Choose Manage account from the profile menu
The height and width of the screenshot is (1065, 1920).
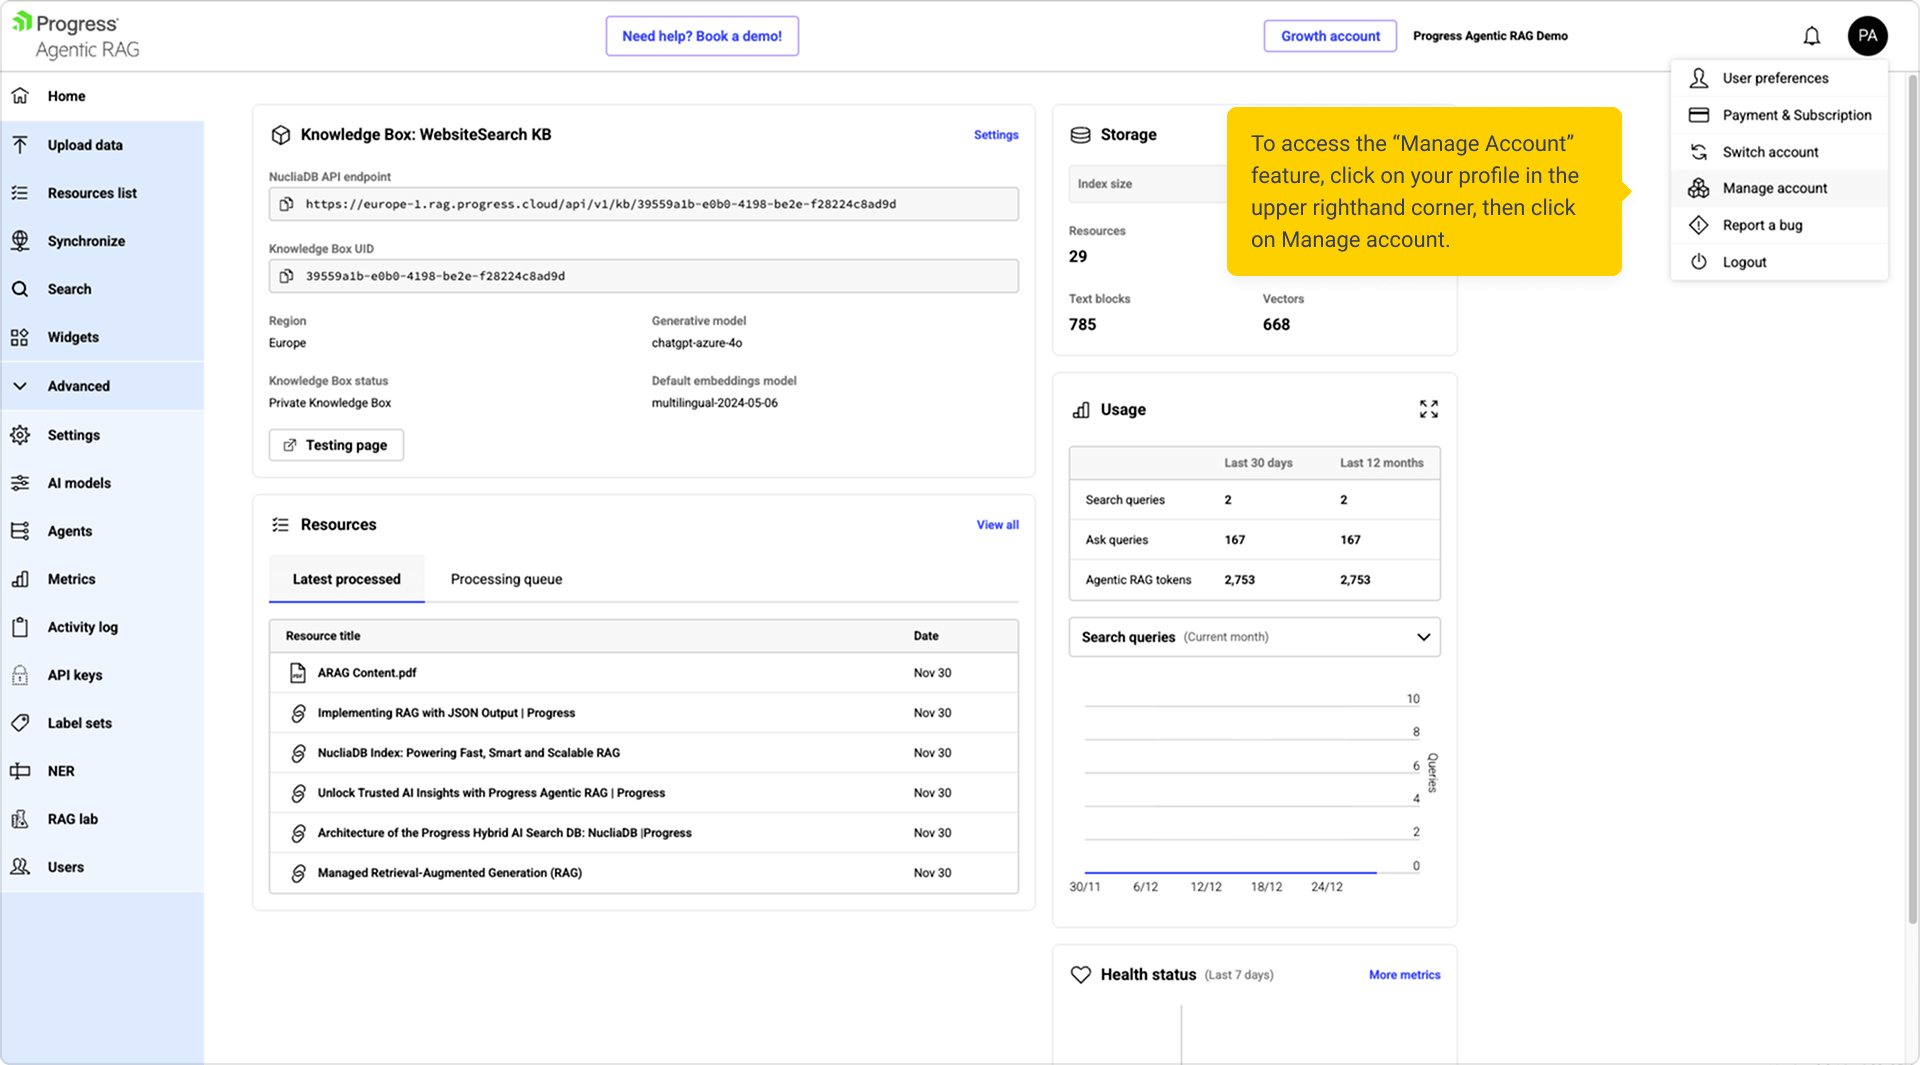click(x=1774, y=188)
